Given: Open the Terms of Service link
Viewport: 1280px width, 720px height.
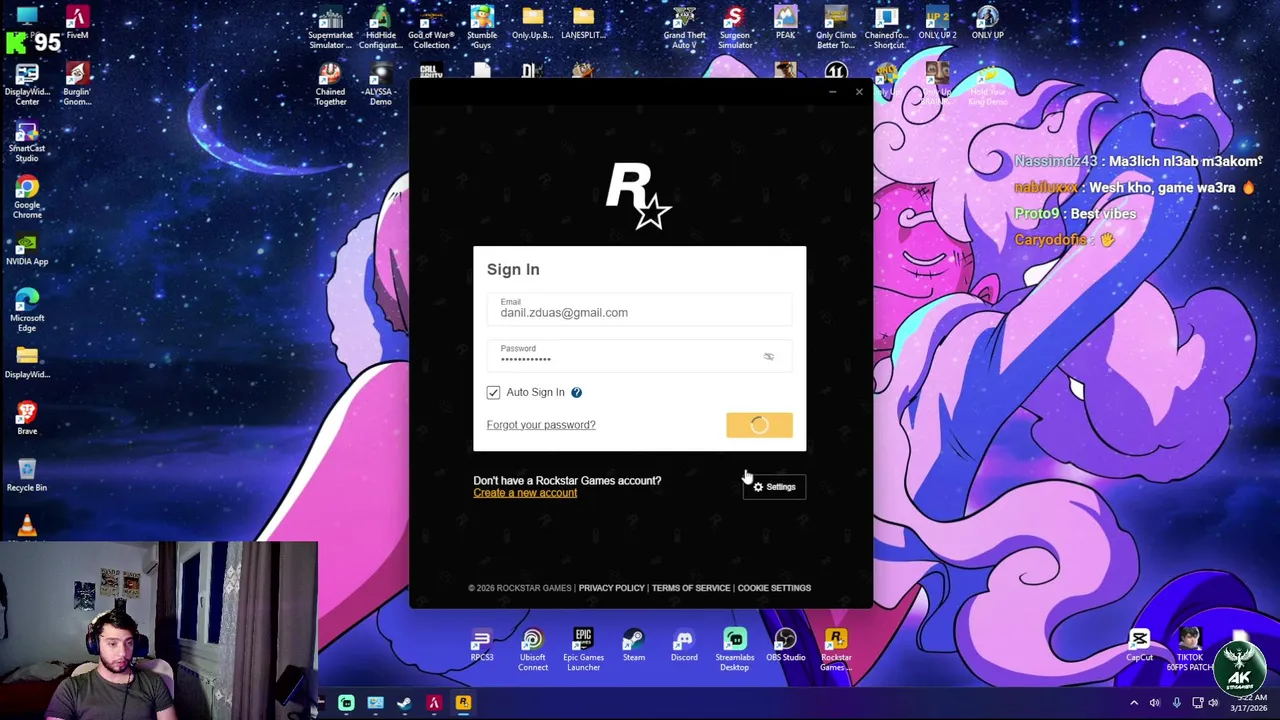Looking at the screenshot, I should point(691,588).
